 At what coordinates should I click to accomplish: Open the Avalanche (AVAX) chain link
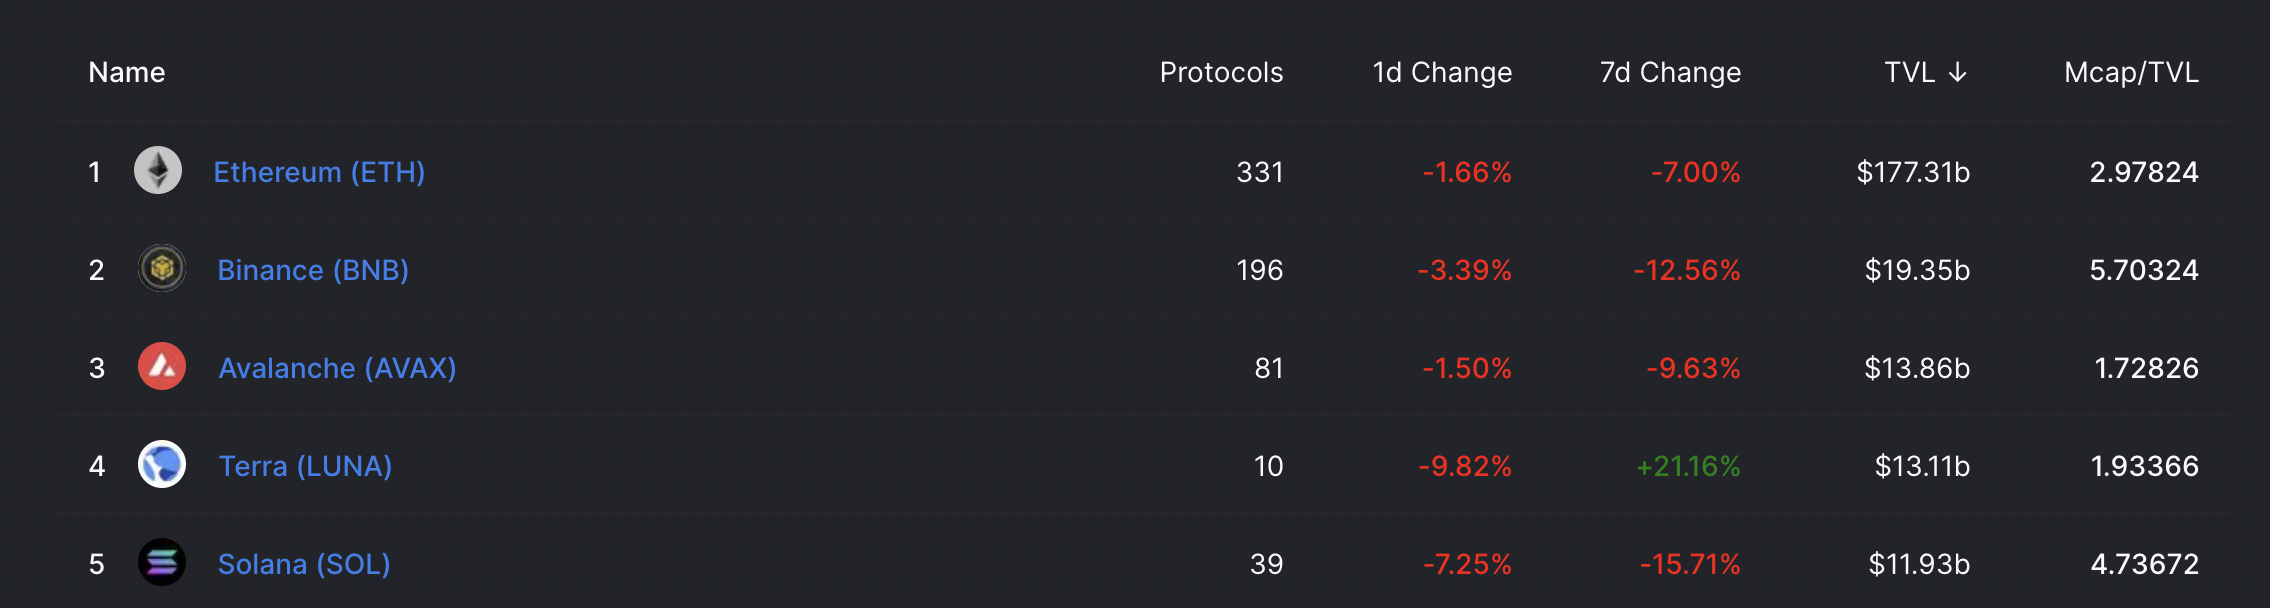point(337,368)
